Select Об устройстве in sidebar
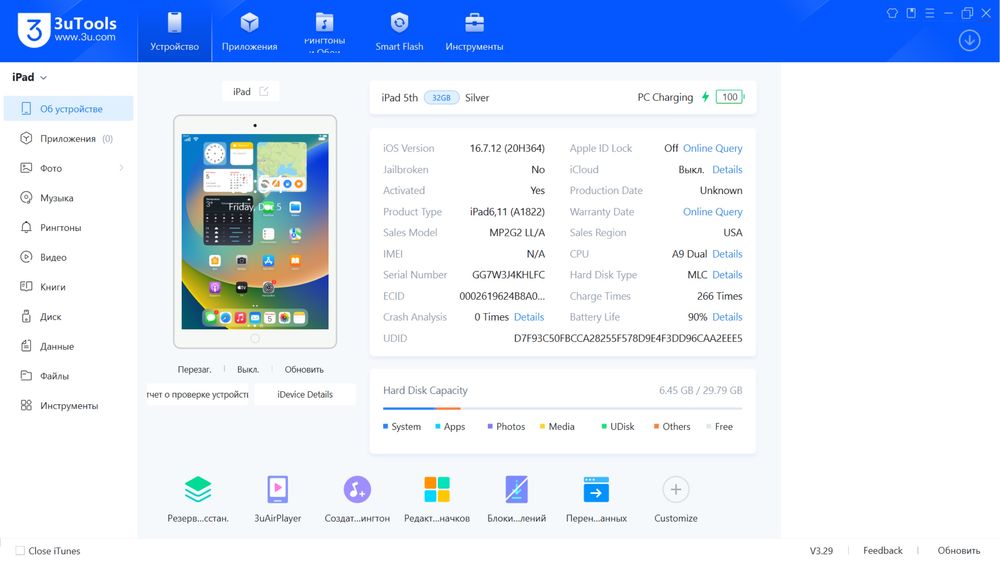The height and width of the screenshot is (562, 1000). pos(69,108)
